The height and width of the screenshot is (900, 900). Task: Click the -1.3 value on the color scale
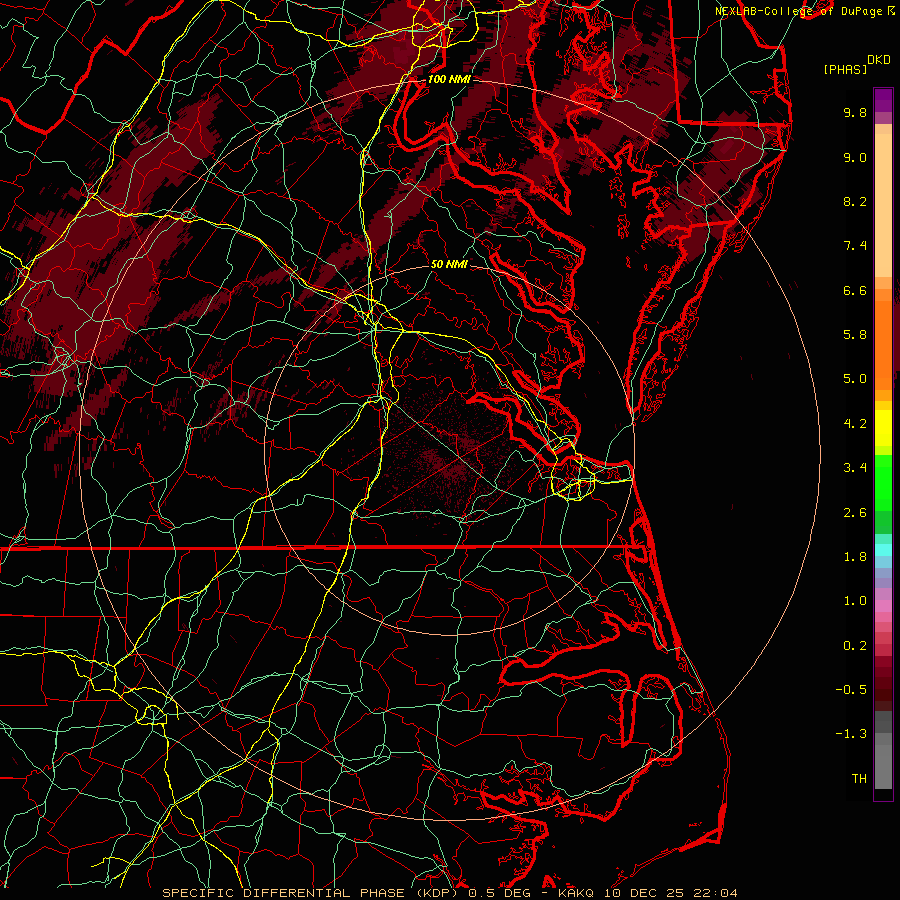tap(851, 734)
